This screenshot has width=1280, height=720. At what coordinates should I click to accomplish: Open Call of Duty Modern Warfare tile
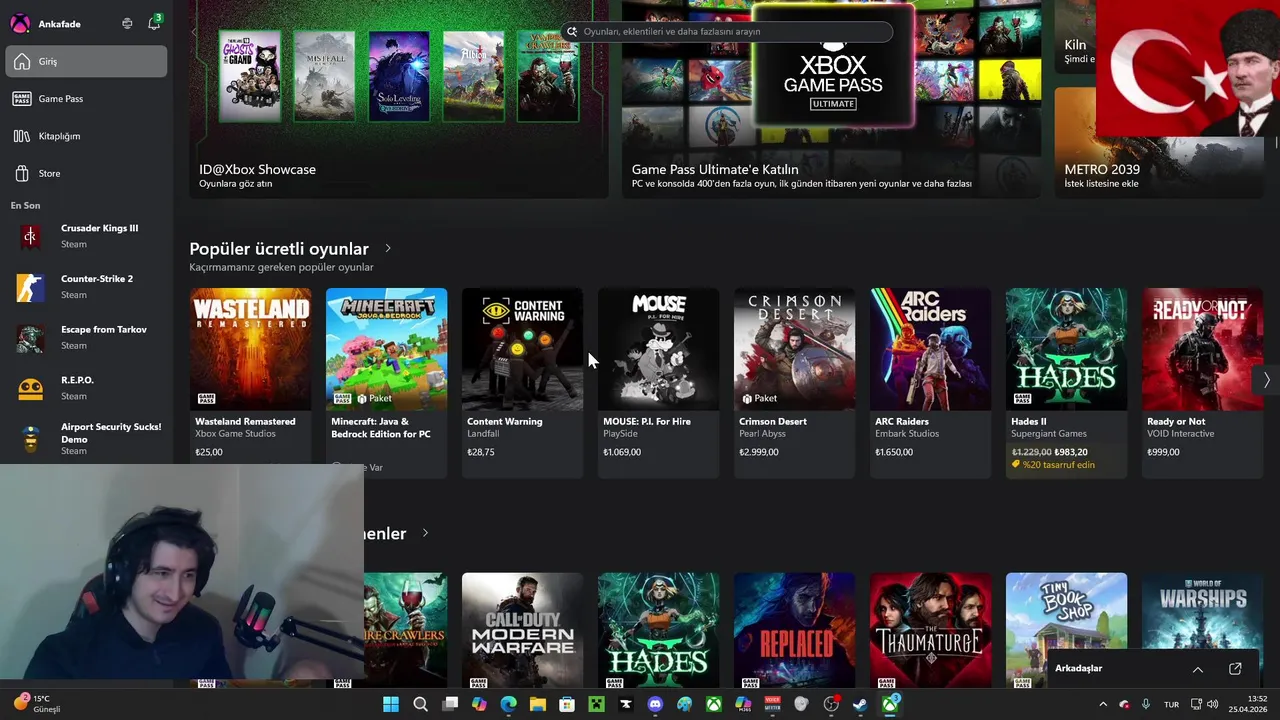522,630
